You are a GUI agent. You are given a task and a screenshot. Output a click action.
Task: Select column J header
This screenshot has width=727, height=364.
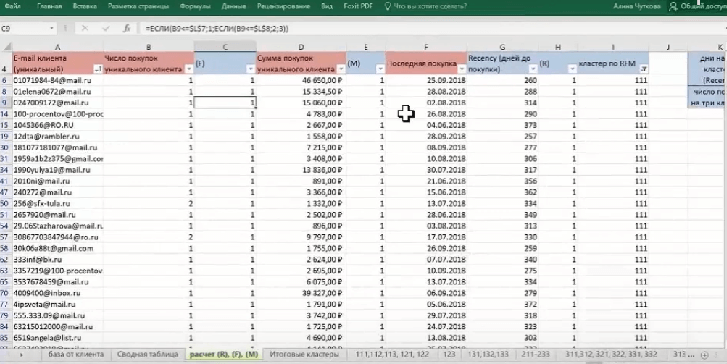click(x=668, y=47)
